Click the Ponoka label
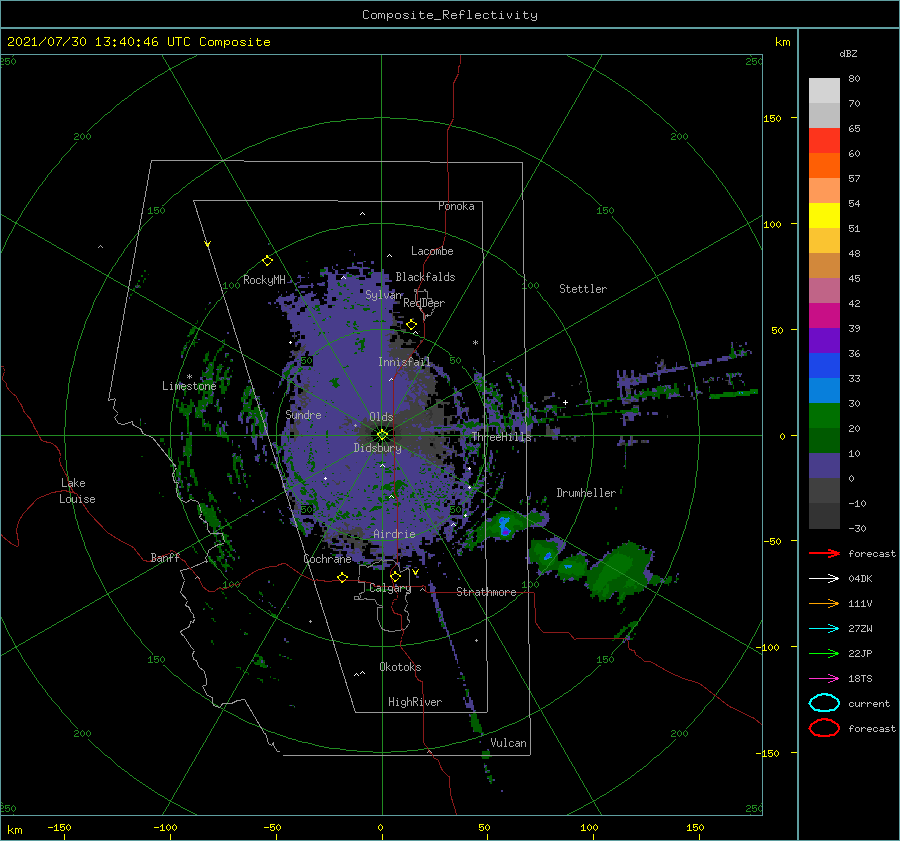 [456, 206]
